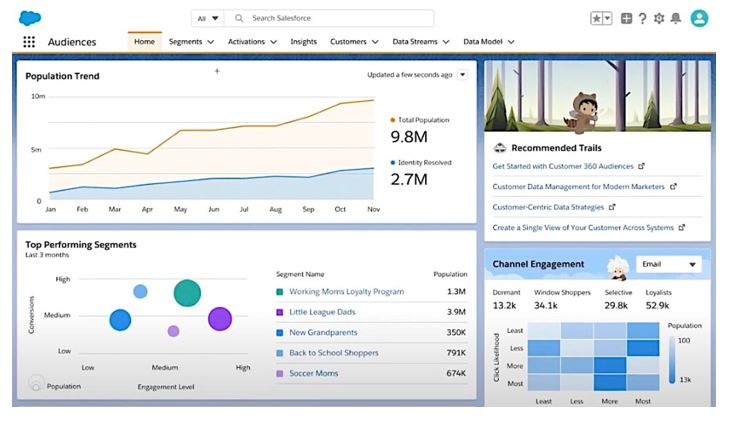Expand the favorites list arrow
The height and width of the screenshot is (426, 735).
pos(608,18)
